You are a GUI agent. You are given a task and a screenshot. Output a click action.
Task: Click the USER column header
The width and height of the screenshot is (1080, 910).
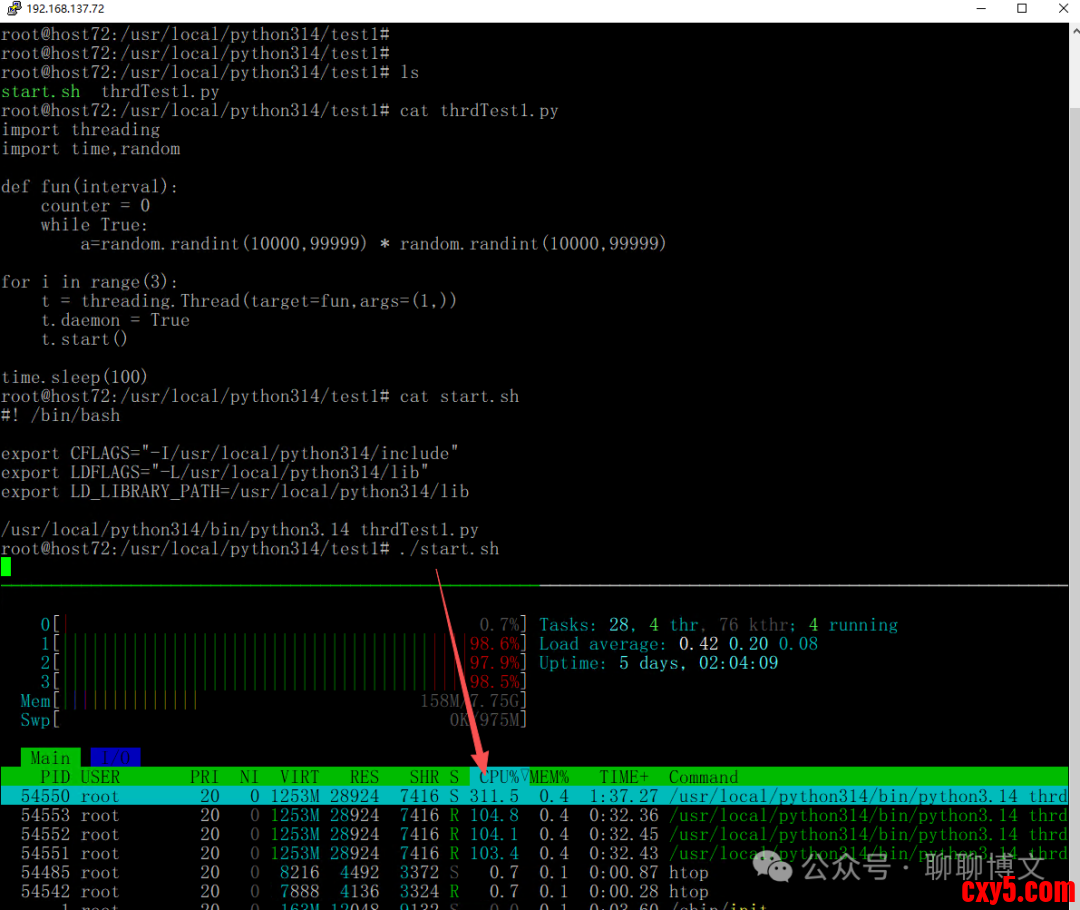coord(100,777)
